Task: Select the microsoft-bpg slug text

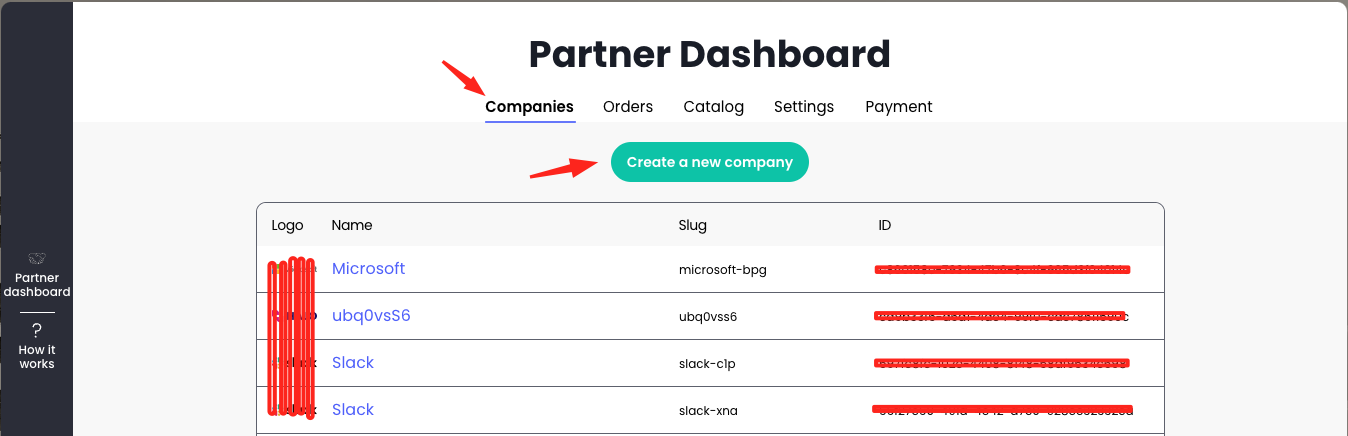Action: 723,270
